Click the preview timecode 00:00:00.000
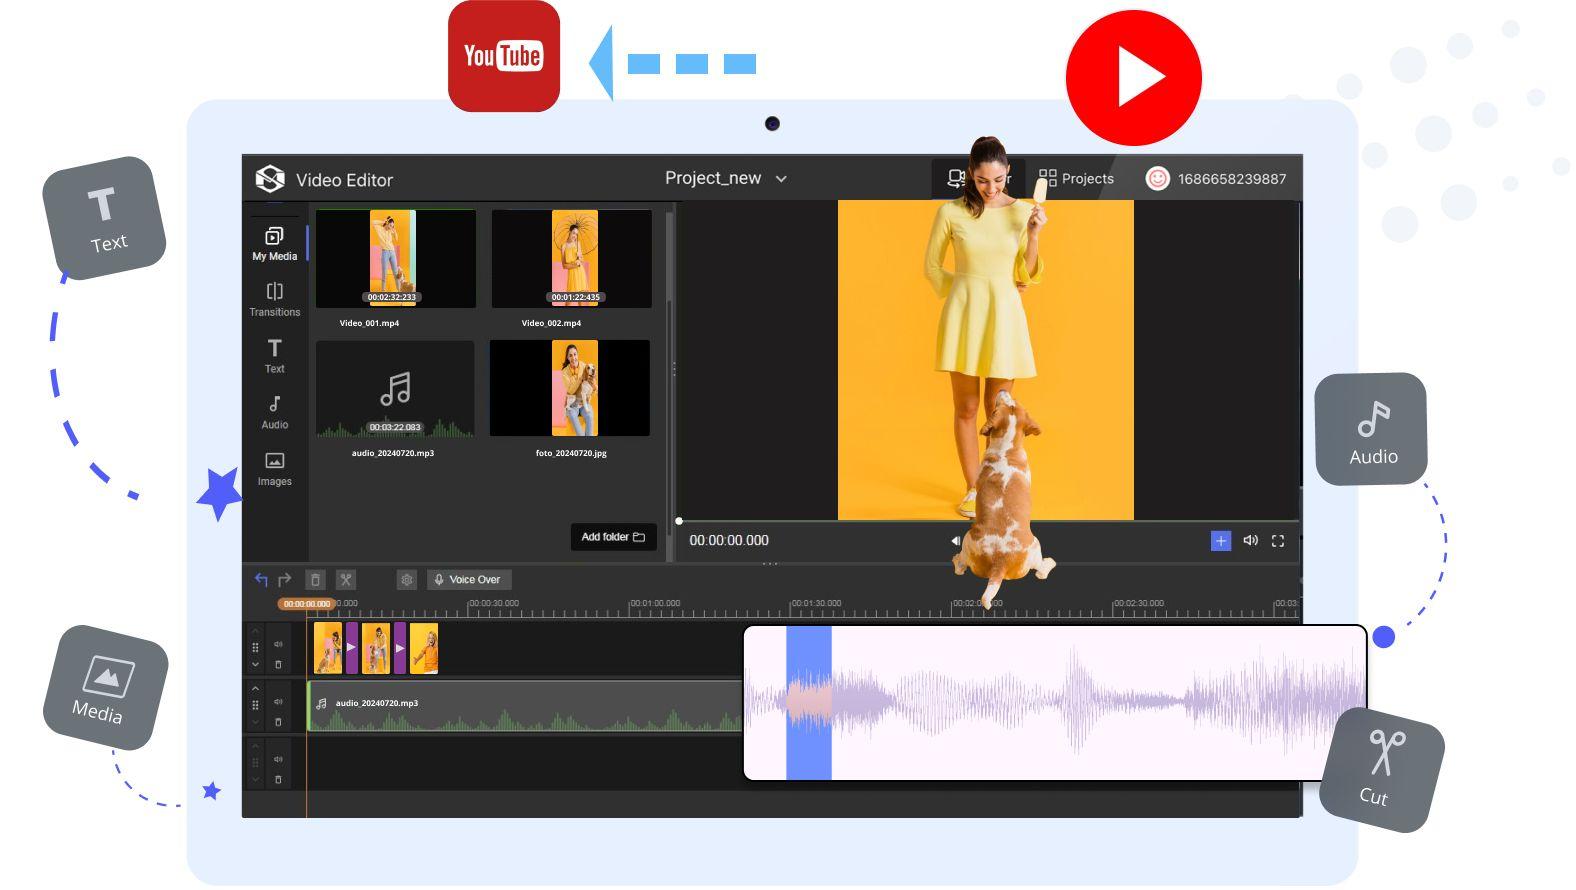This screenshot has width=1576, height=890. pos(729,540)
